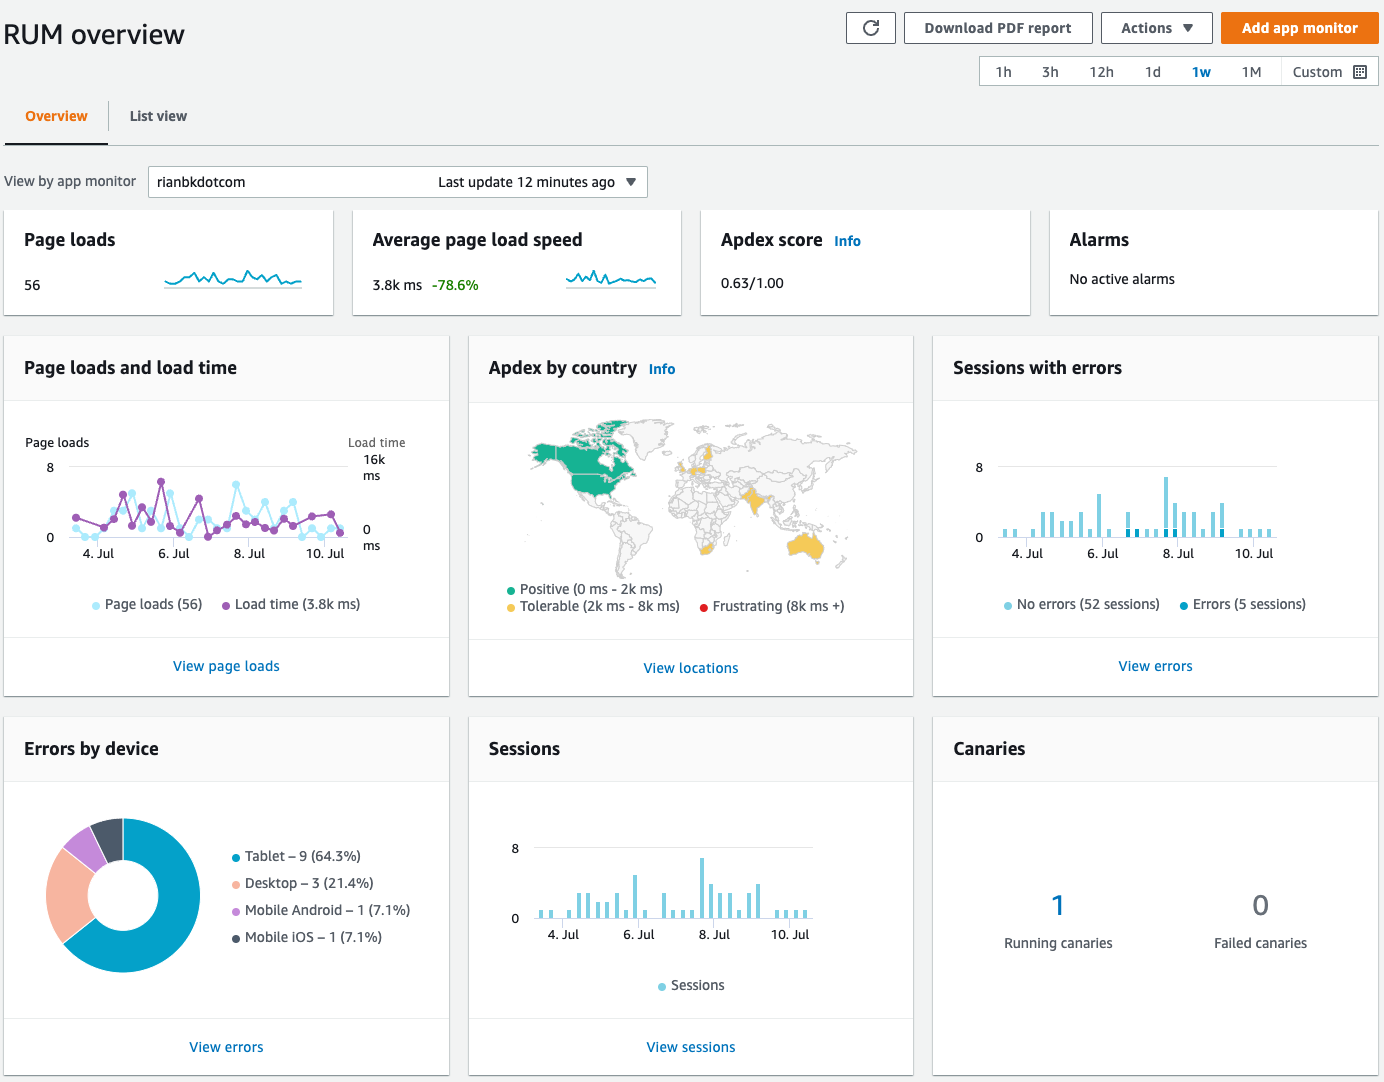This screenshot has height=1082, width=1384.
Task: Click Add app monitor button
Action: click(x=1299, y=28)
